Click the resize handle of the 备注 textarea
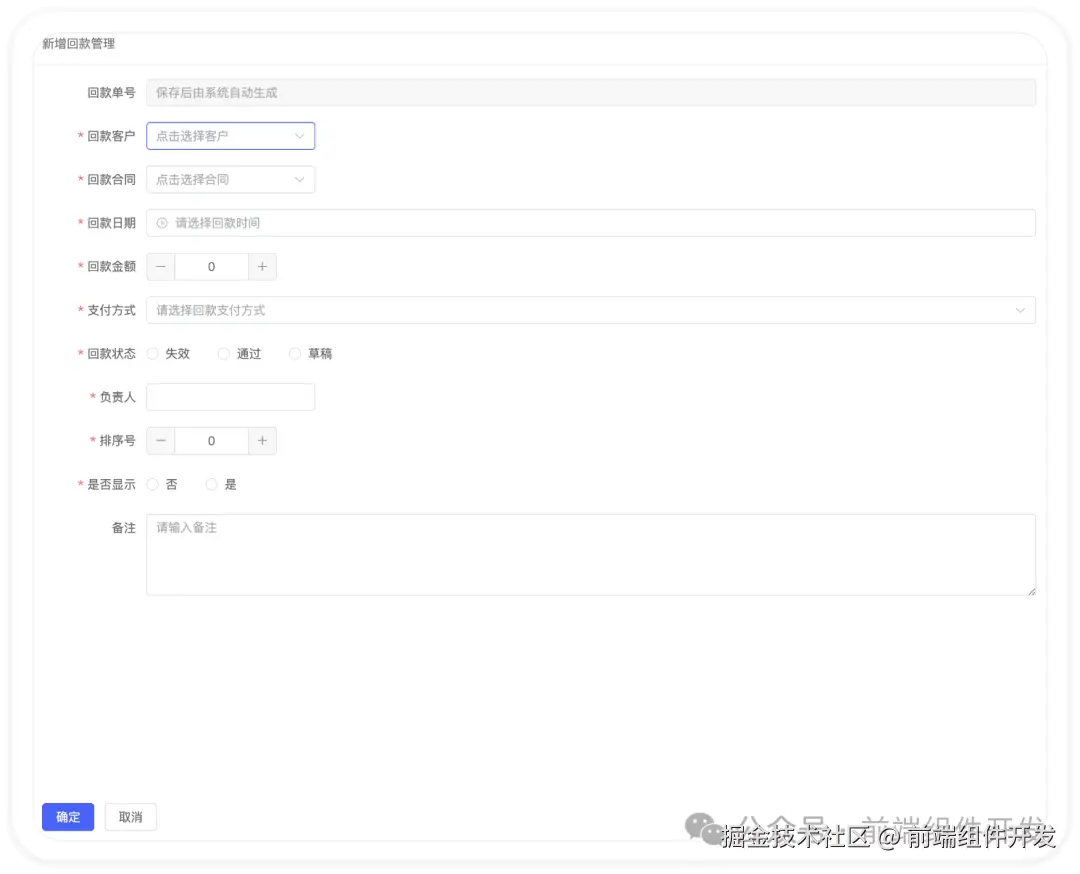1080x874 pixels. [1032, 592]
